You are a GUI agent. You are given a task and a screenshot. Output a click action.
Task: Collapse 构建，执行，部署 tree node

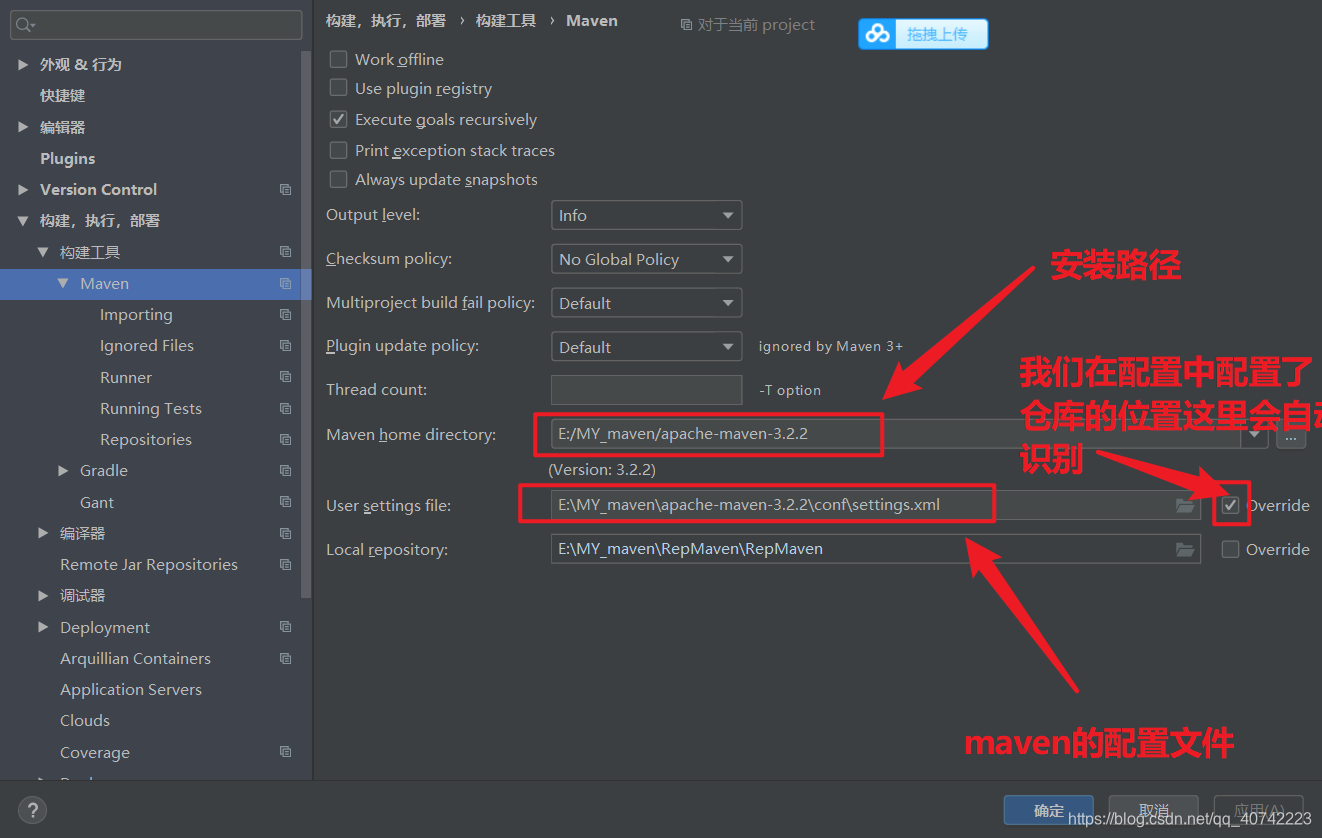(x=23, y=221)
